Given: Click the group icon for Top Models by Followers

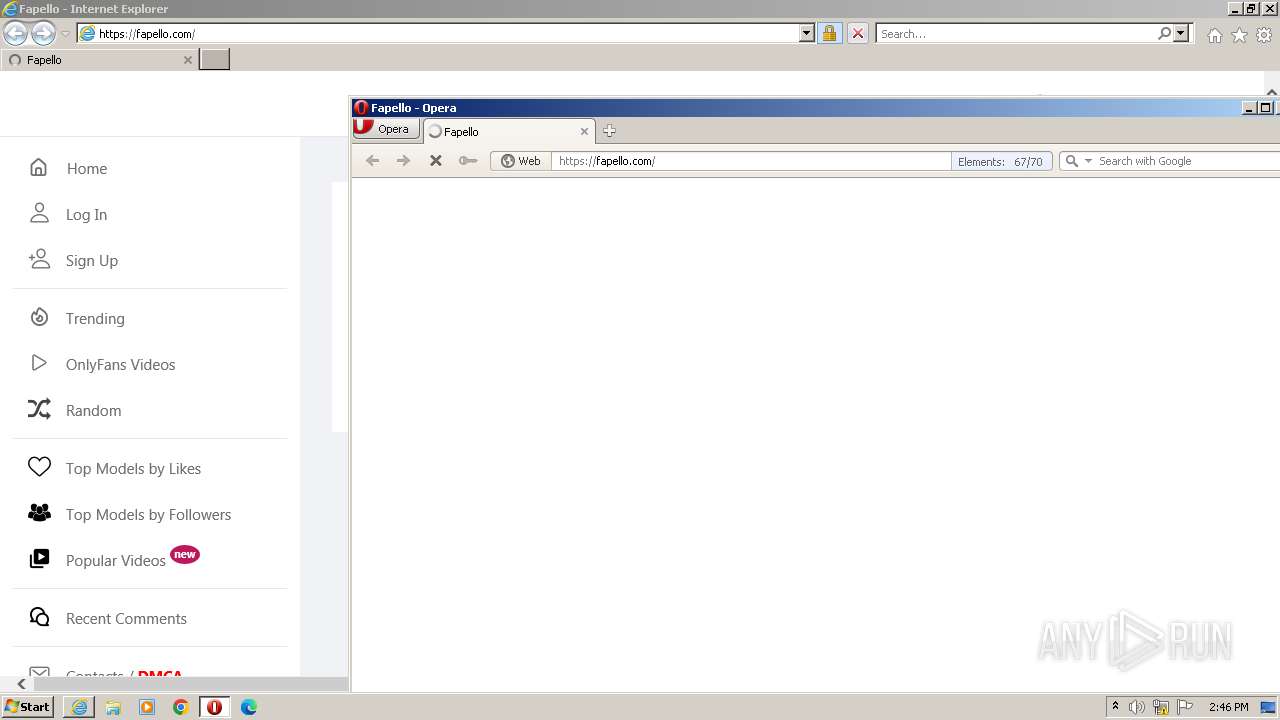Looking at the screenshot, I should click(x=39, y=513).
